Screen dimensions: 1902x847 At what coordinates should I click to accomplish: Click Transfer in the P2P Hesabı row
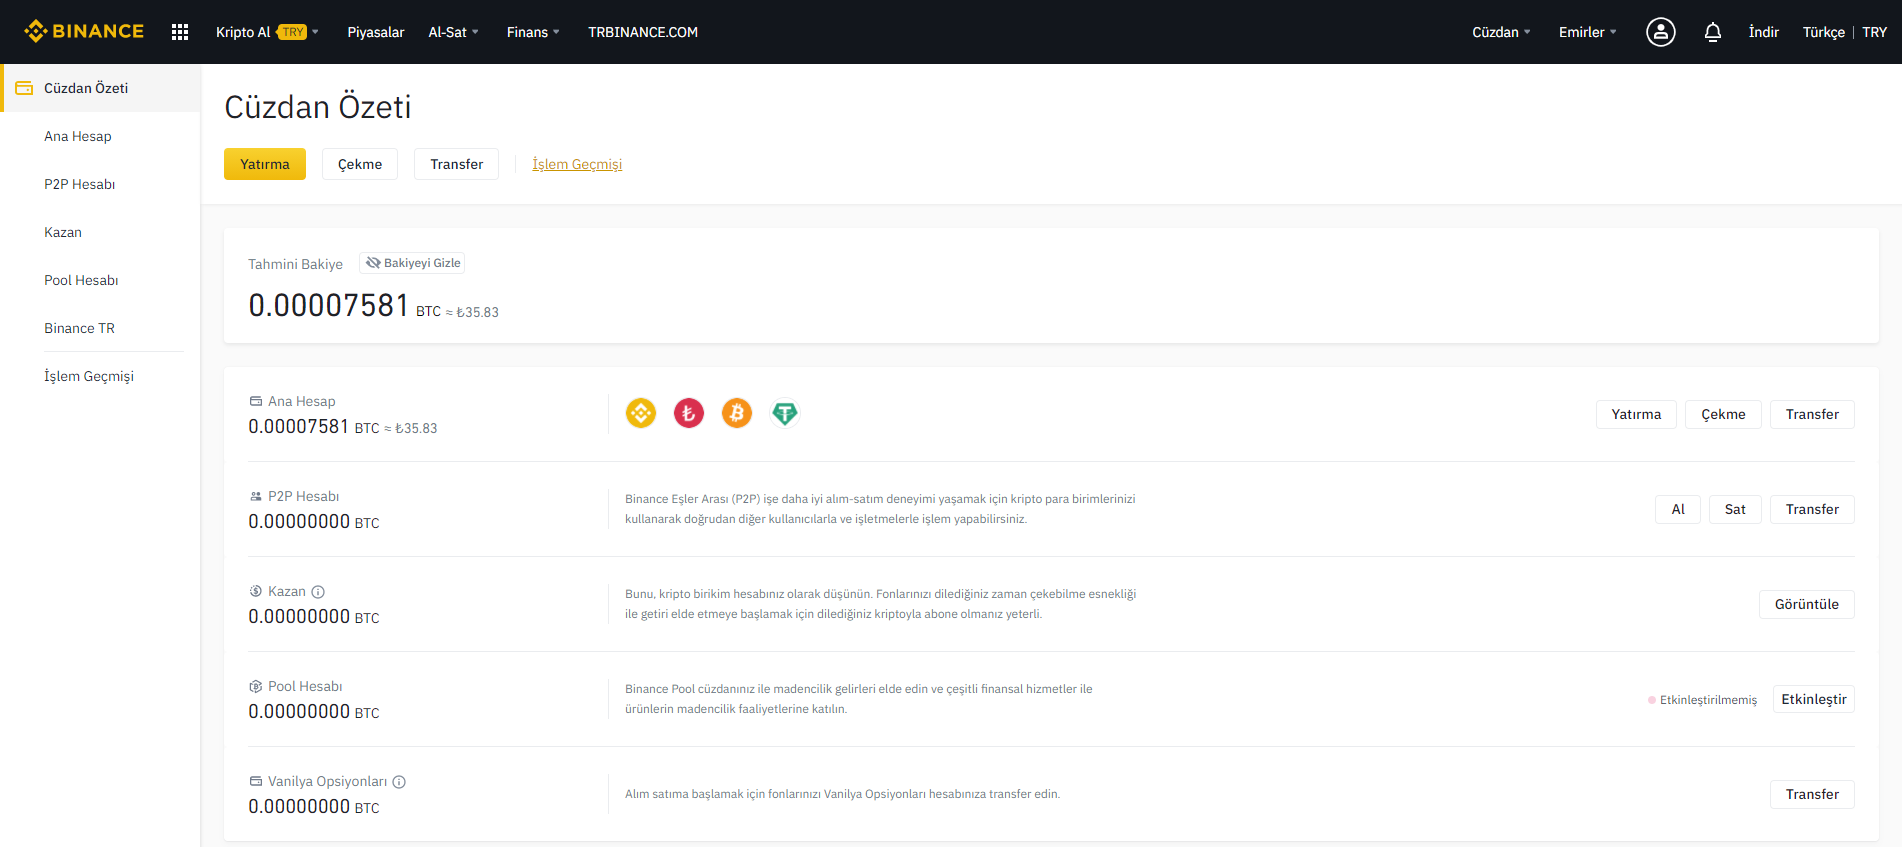point(1812,509)
